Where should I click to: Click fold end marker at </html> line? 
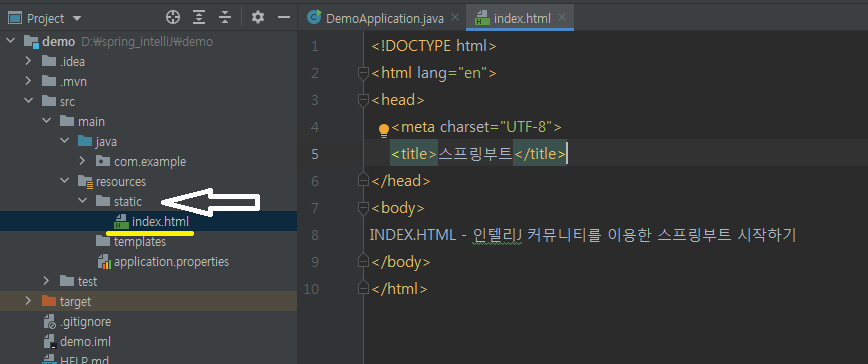tap(363, 288)
